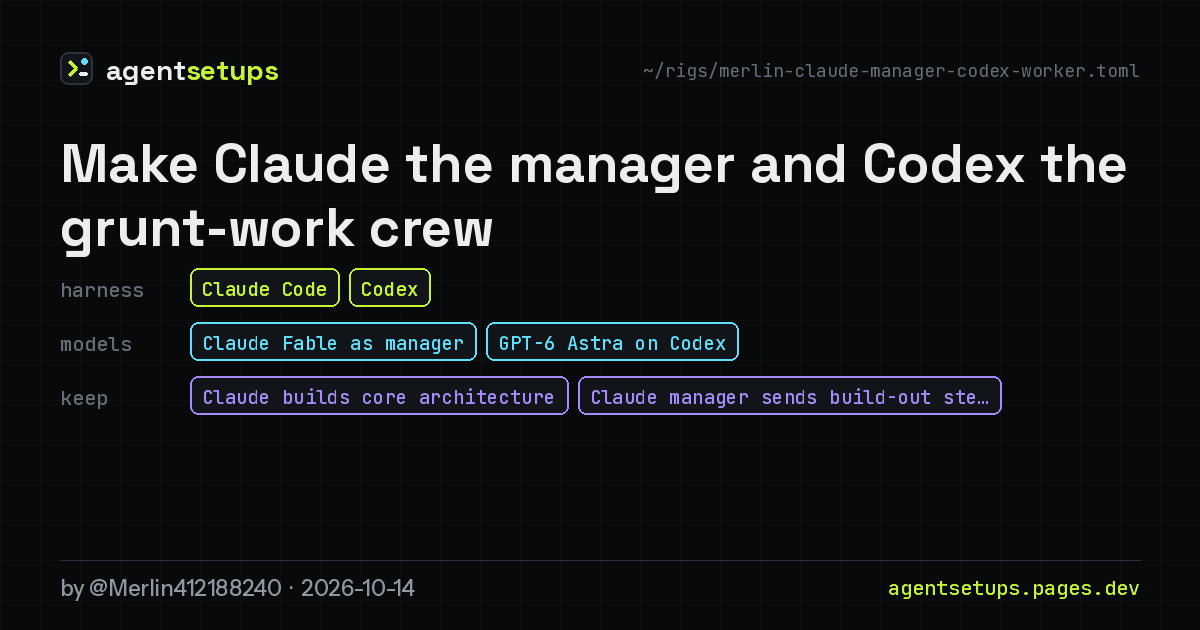Screen dimensions: 1200x630
Task: Click the author handle @Merlin412188240
Action: 185,589
